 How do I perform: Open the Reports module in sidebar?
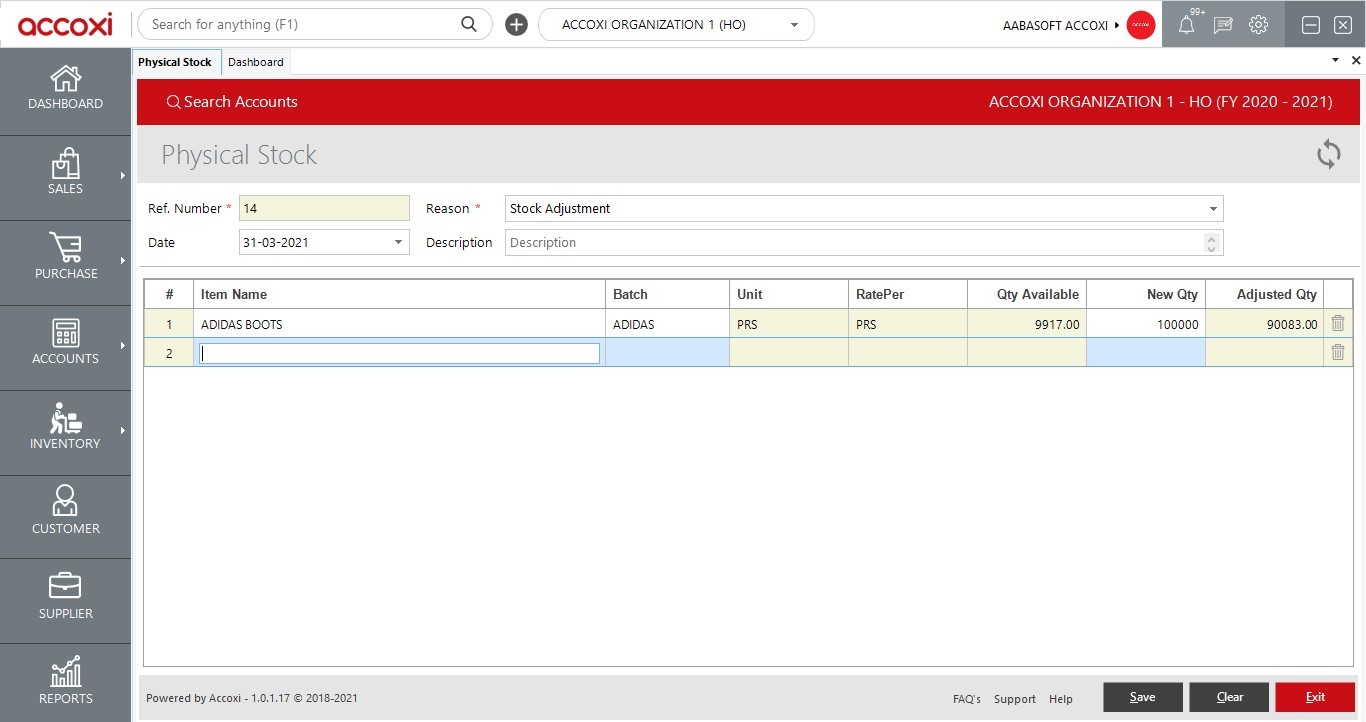[65, 683]
